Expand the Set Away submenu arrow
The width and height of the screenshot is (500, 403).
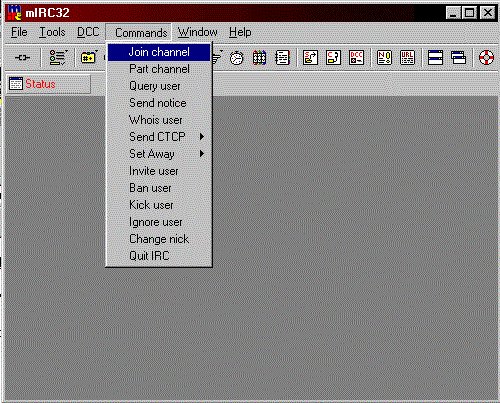202,154
